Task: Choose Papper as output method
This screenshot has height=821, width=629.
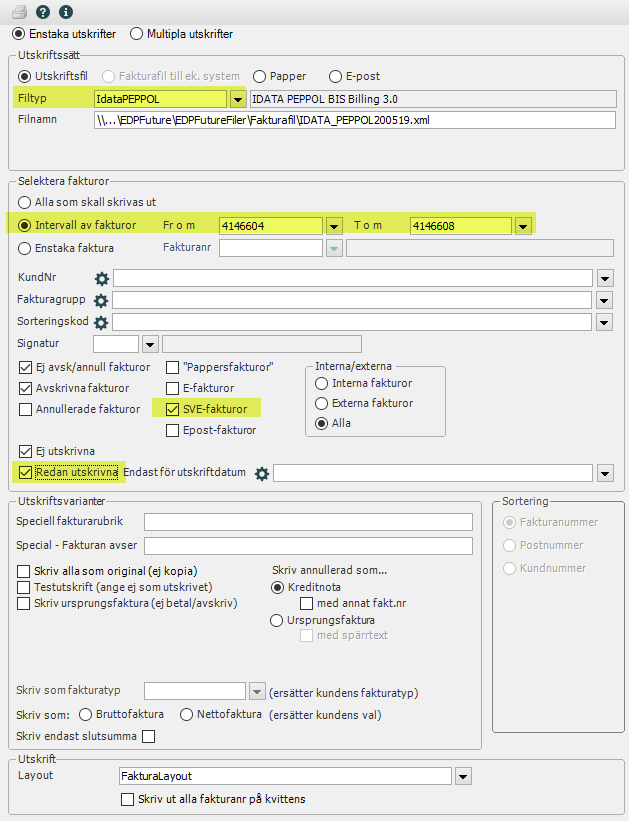Action: pyautogui.click(x=259, y=76)
